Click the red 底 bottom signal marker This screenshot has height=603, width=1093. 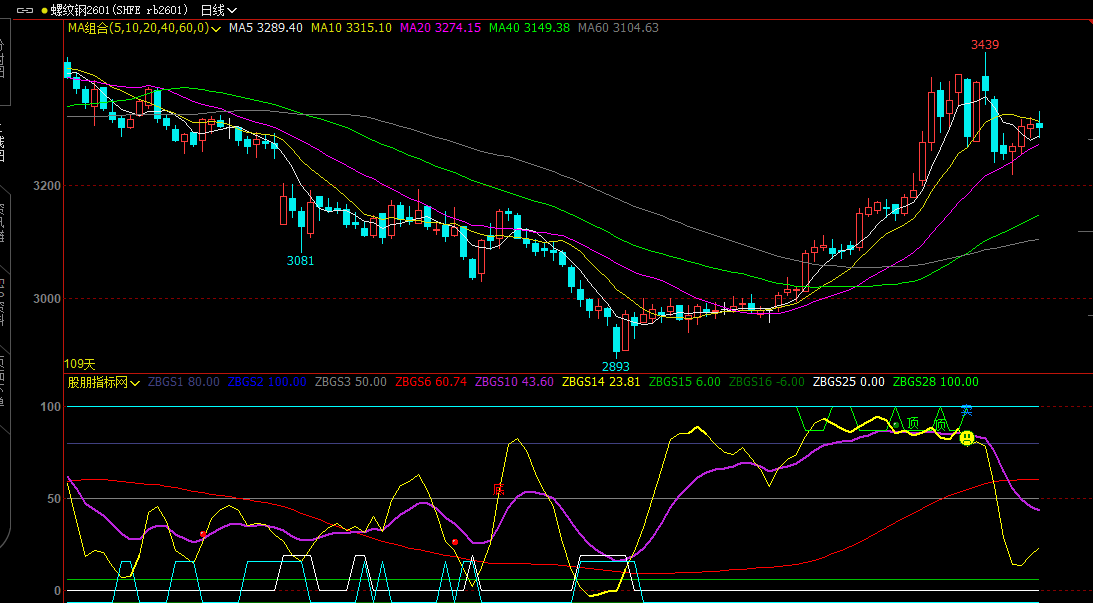[498, 489]
